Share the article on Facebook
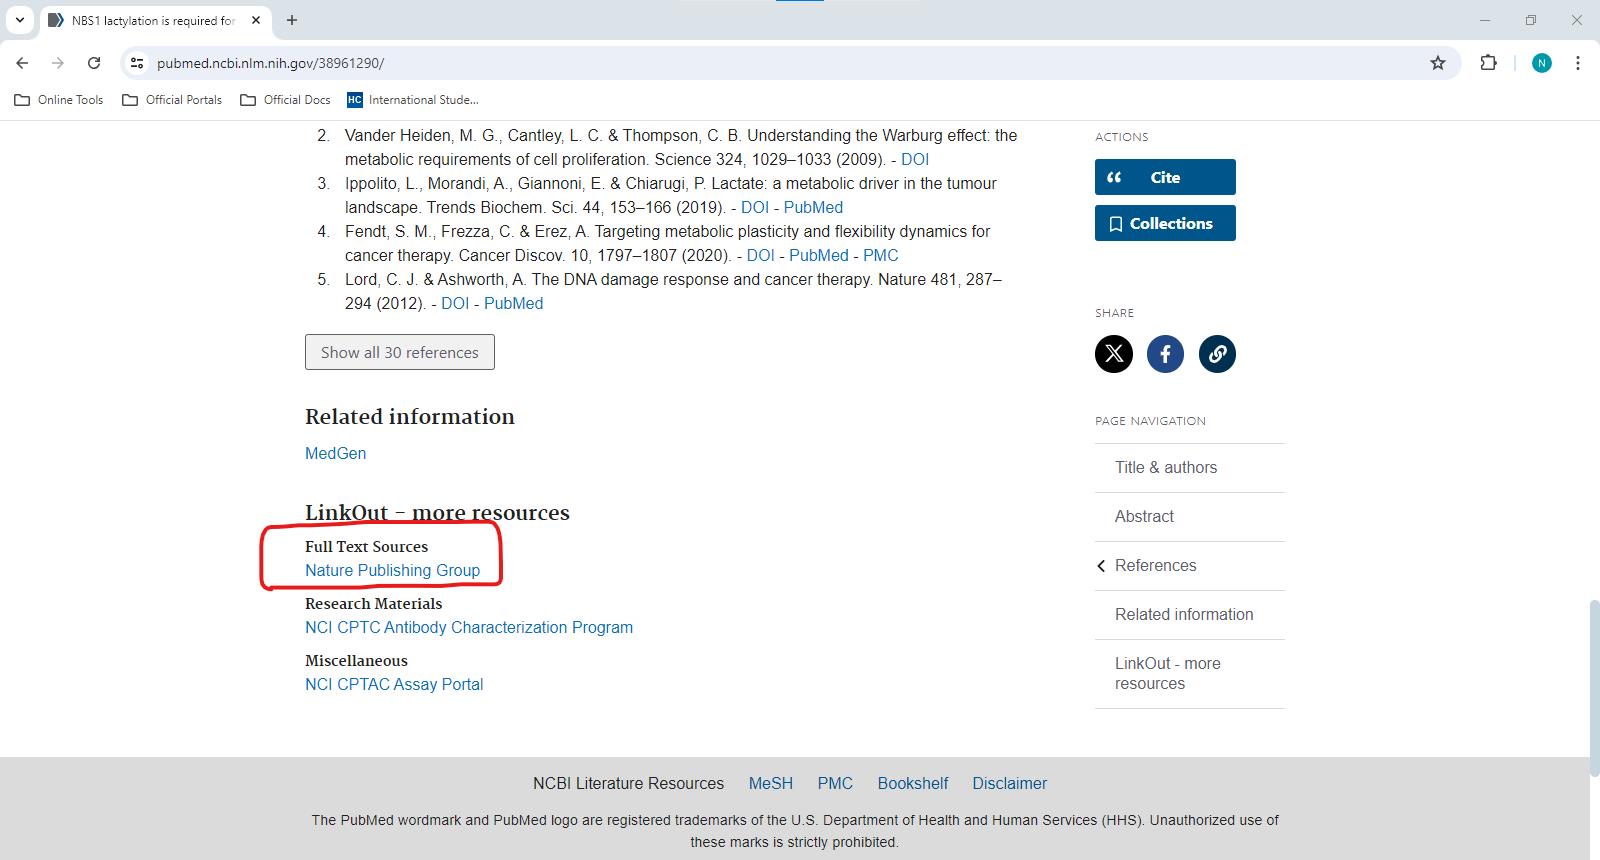 click(1165, 354)
